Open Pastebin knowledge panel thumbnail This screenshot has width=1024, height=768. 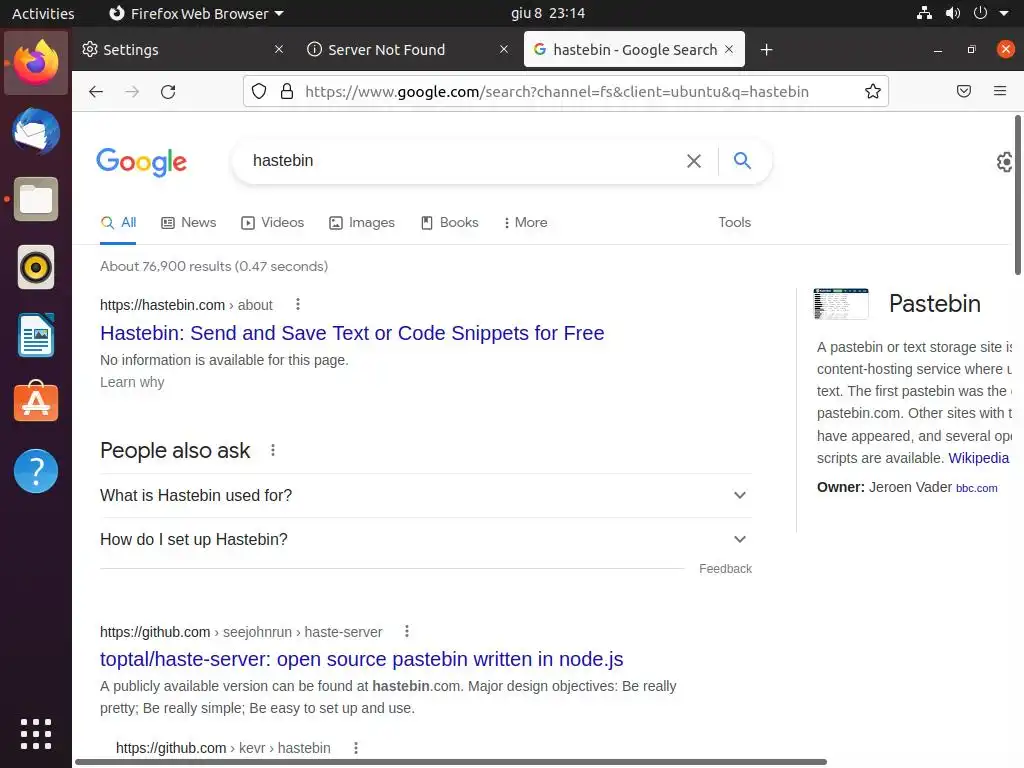pos(841,304)
